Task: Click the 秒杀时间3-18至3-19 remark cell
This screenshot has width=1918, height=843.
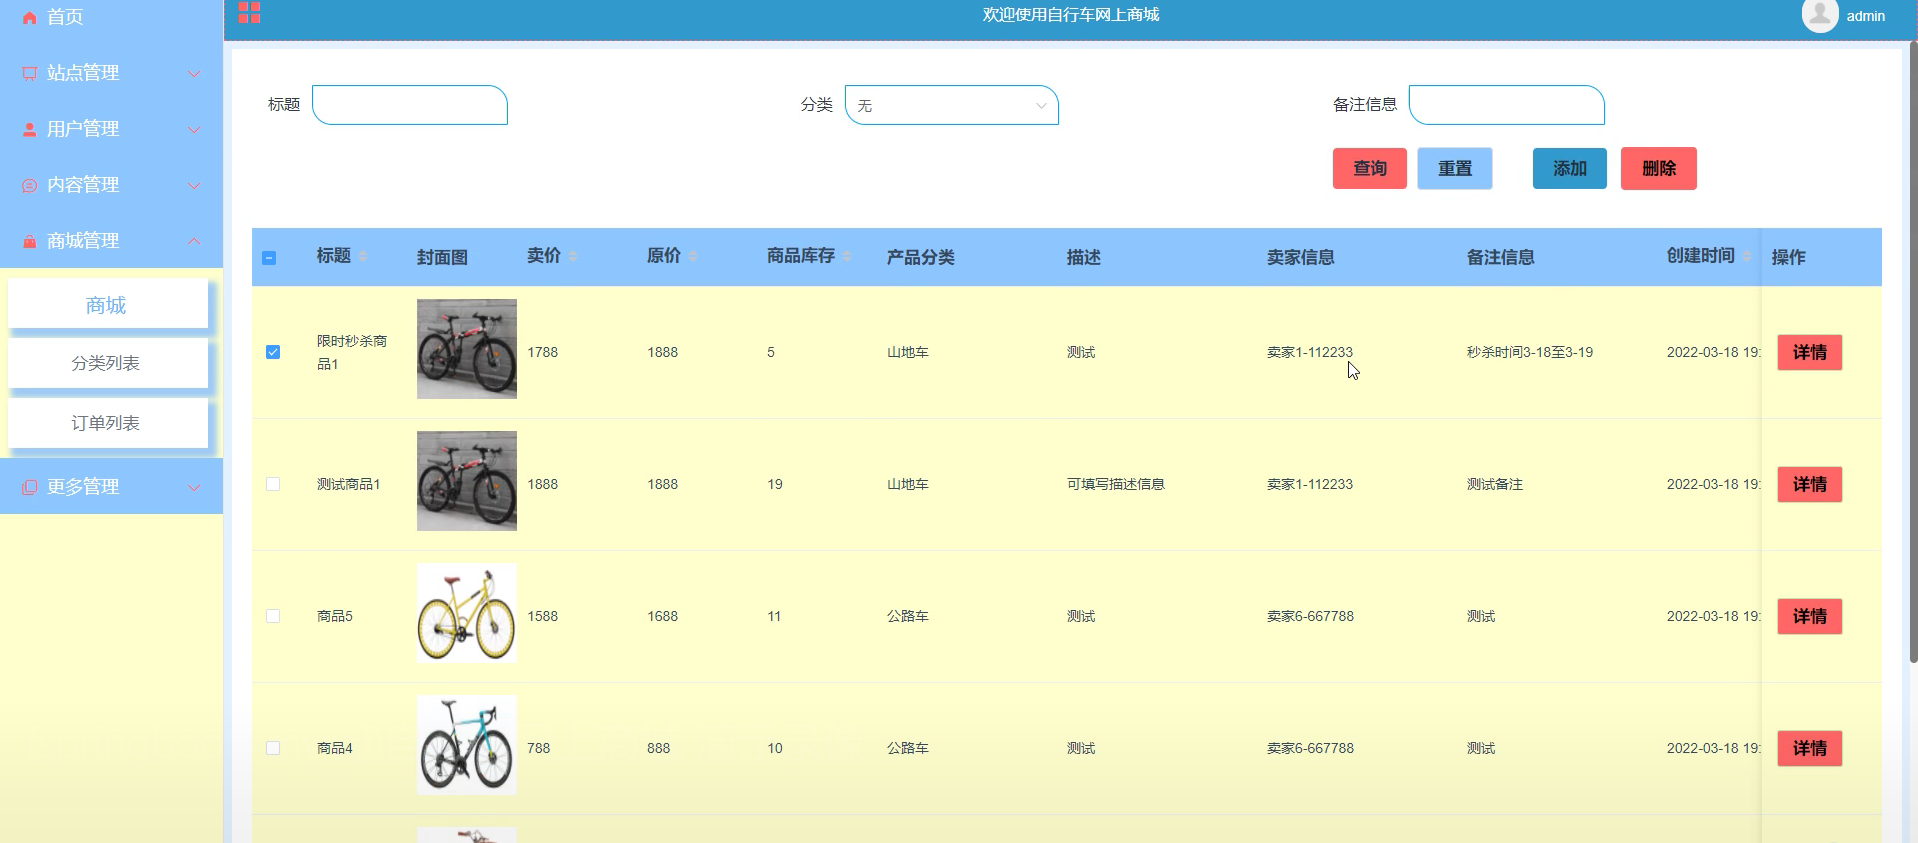Action: click(x=1530, y=352)
